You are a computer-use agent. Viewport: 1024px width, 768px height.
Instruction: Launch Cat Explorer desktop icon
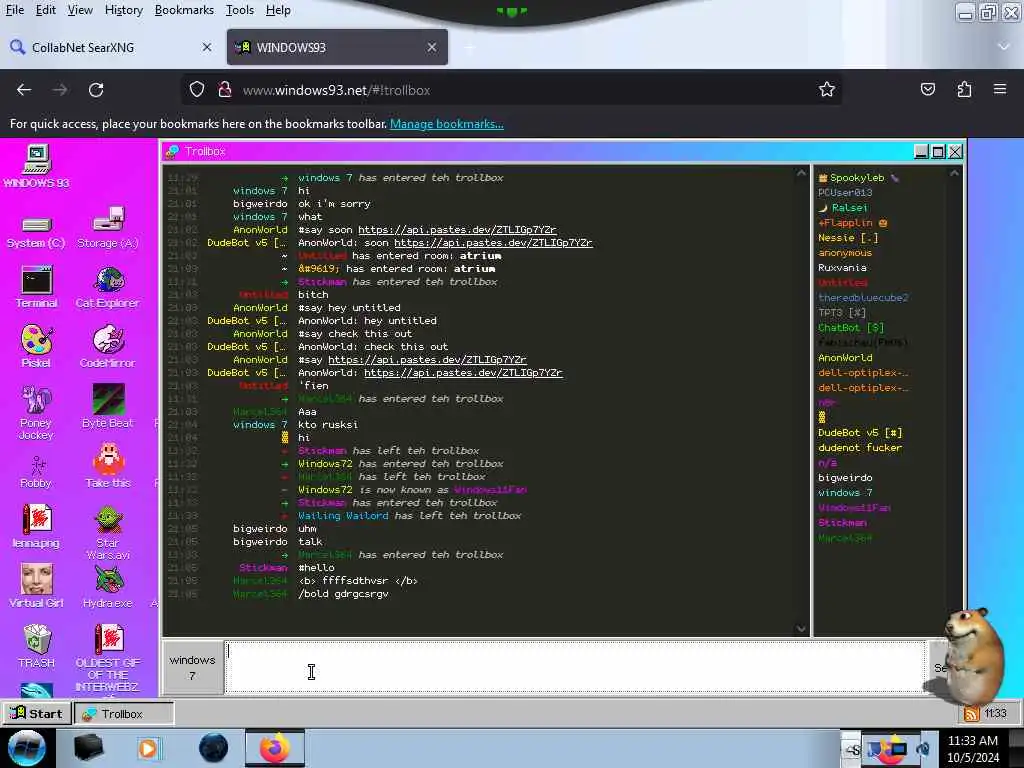pyautogui.click(x=108, y=287)
